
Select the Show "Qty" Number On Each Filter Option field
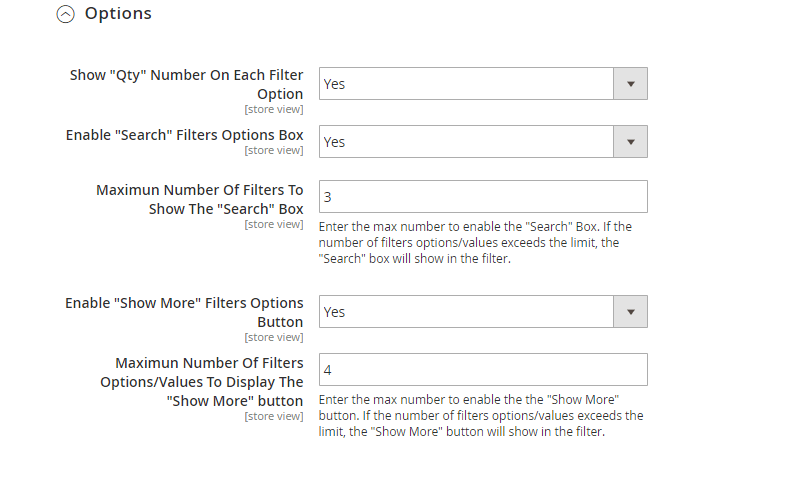coord(483,84)
